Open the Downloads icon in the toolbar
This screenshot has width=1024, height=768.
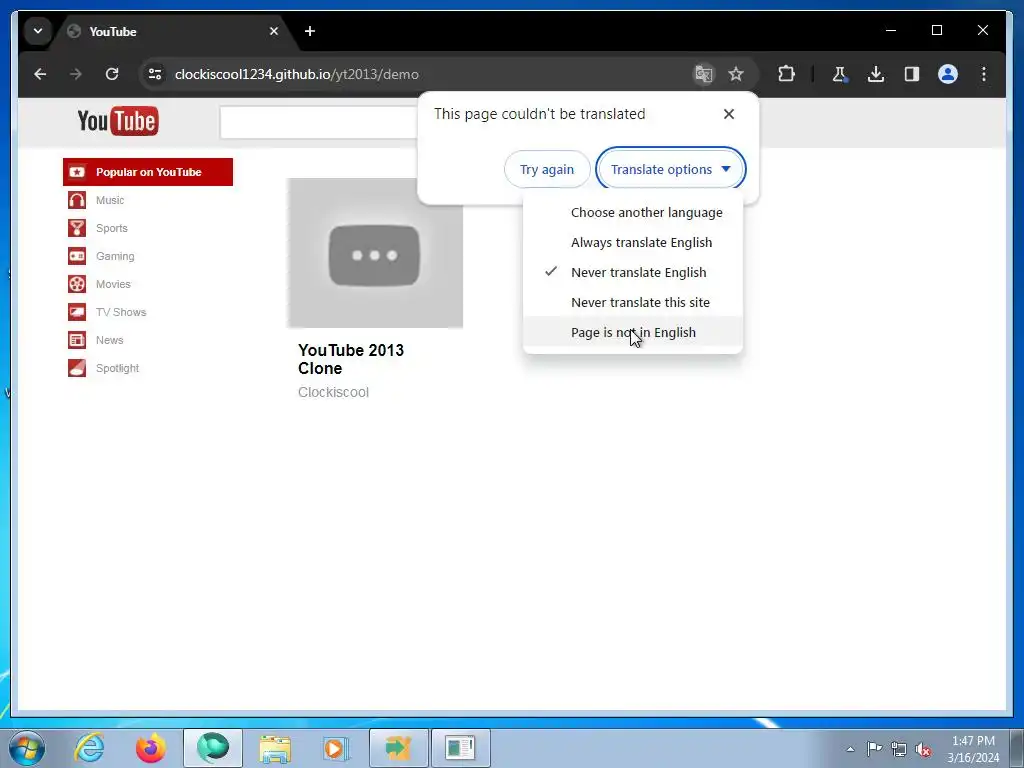[876, 74]
